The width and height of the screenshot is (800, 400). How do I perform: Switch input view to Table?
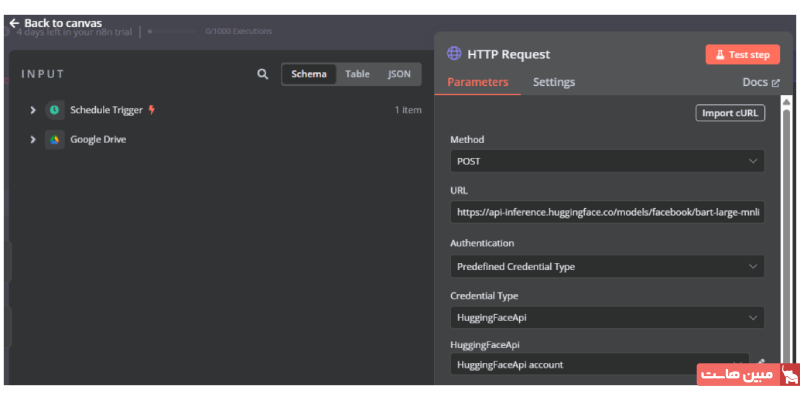[x=357, y=74]
